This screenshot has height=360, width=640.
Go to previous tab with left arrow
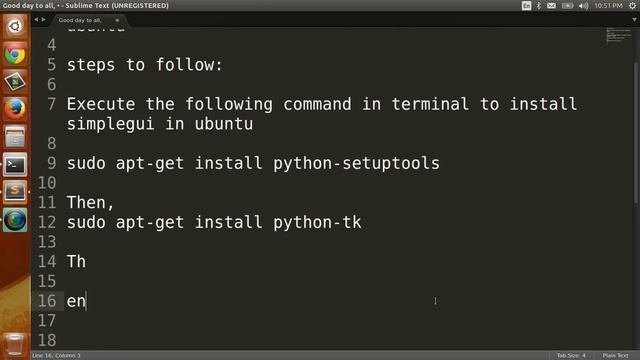[x=36, y=20]
